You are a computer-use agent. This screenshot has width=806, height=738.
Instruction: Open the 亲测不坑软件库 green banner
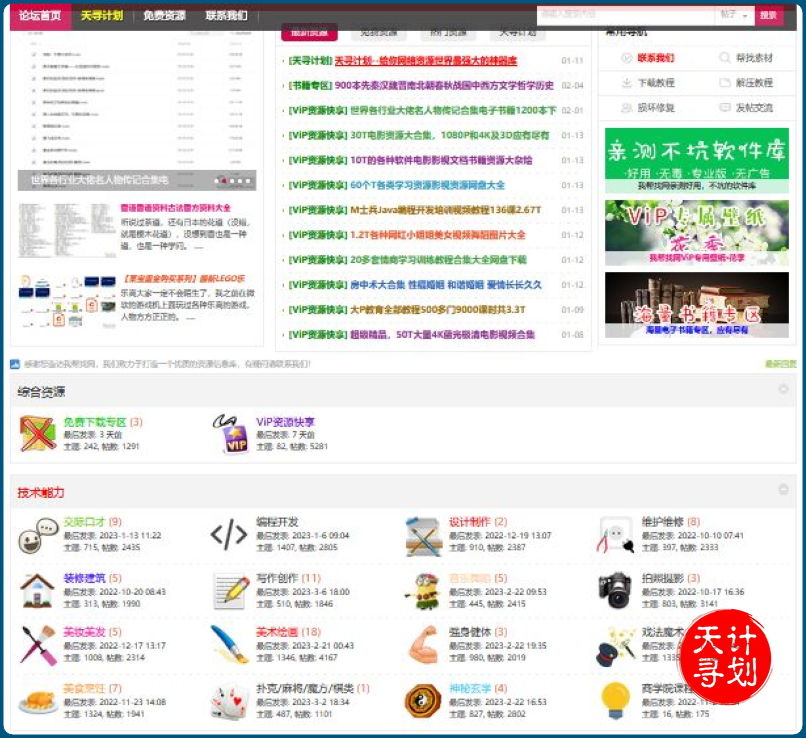point(696,159)
